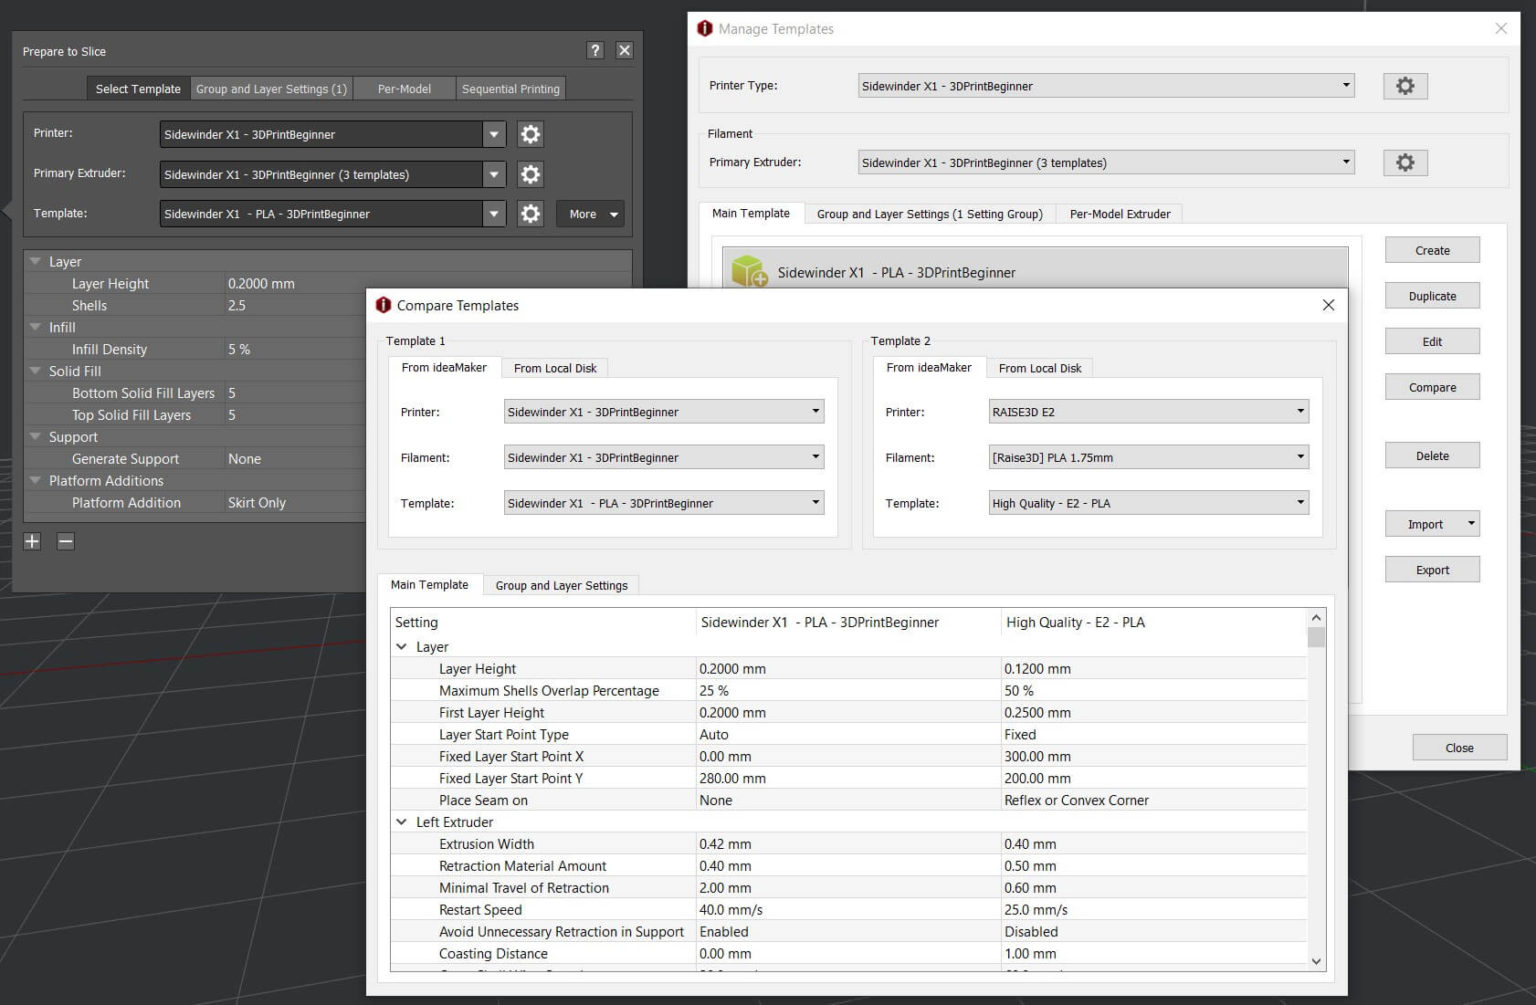Open Primary Extruder settings gear in Prepare to Slice
The width and height of the screenshot is (1536, 1005).
coord(530,174)
